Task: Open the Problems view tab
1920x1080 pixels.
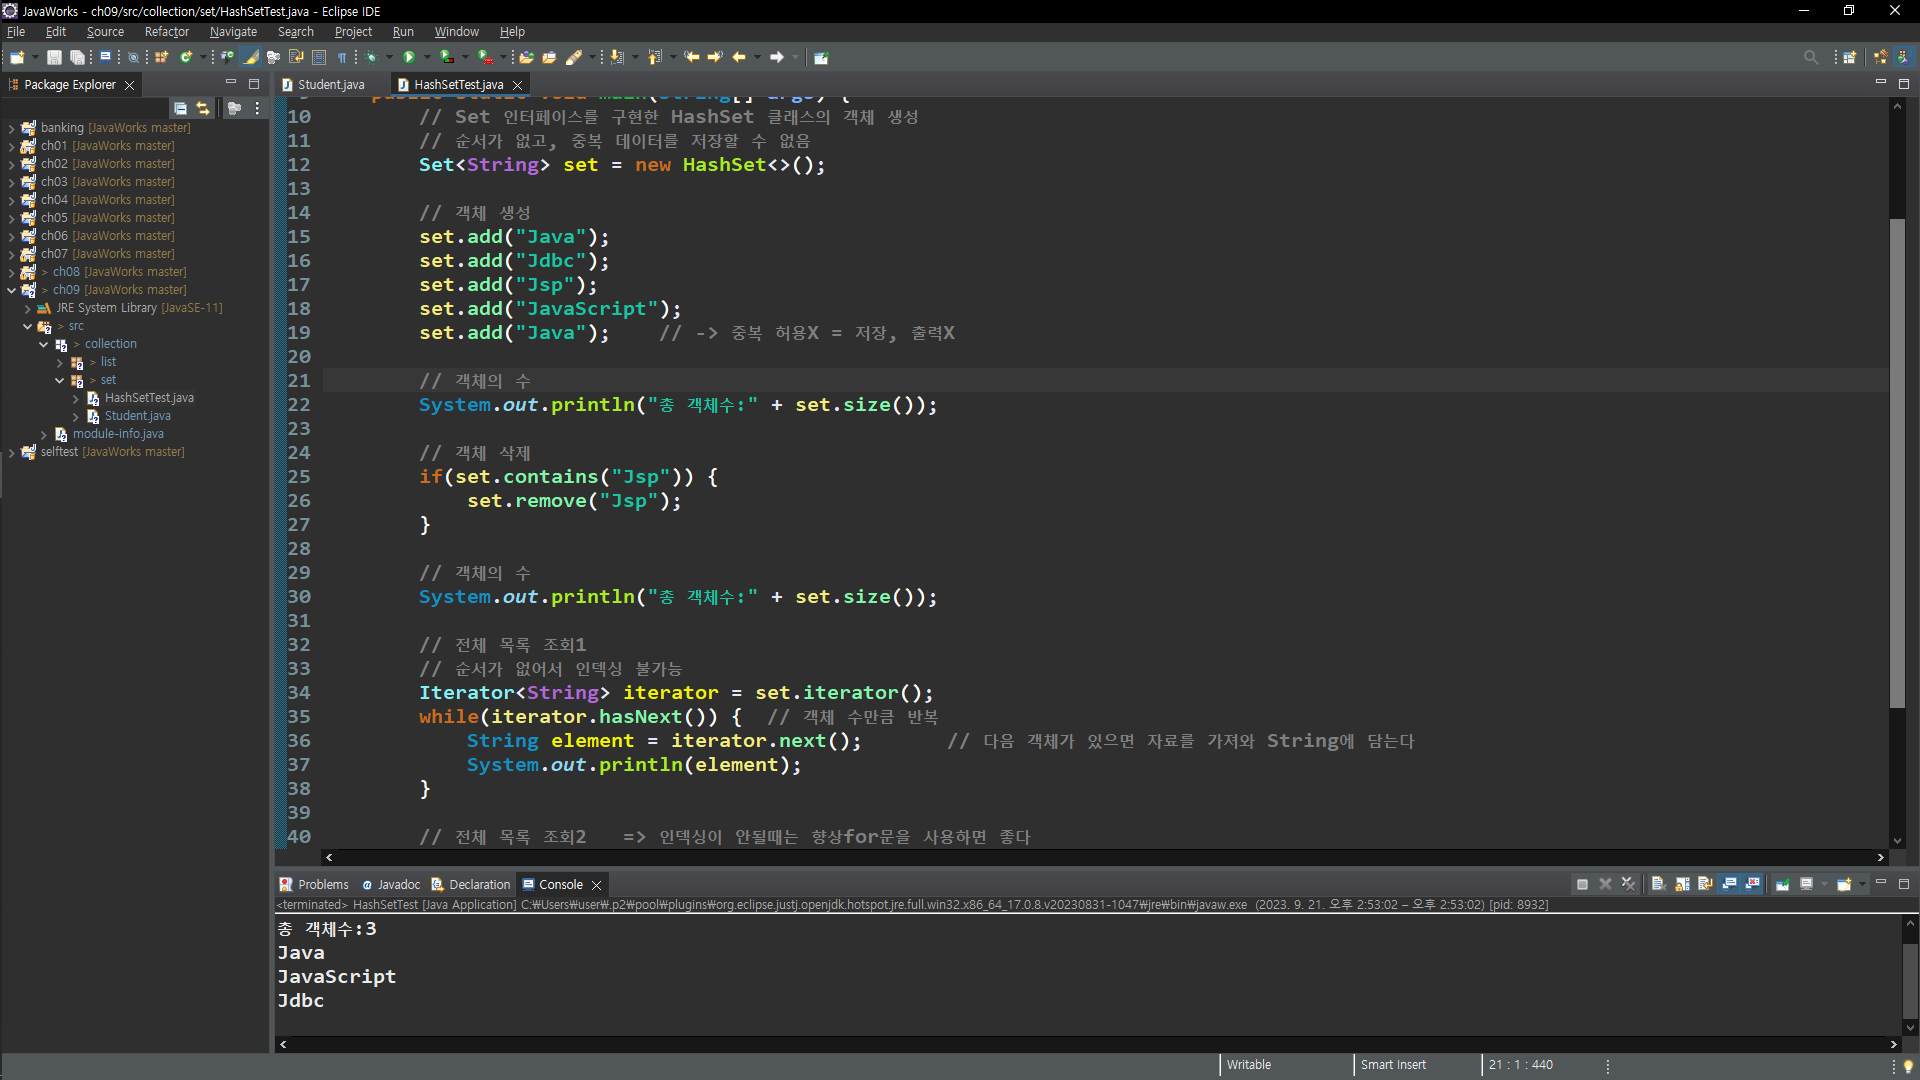Action: (x=322, y=885)
